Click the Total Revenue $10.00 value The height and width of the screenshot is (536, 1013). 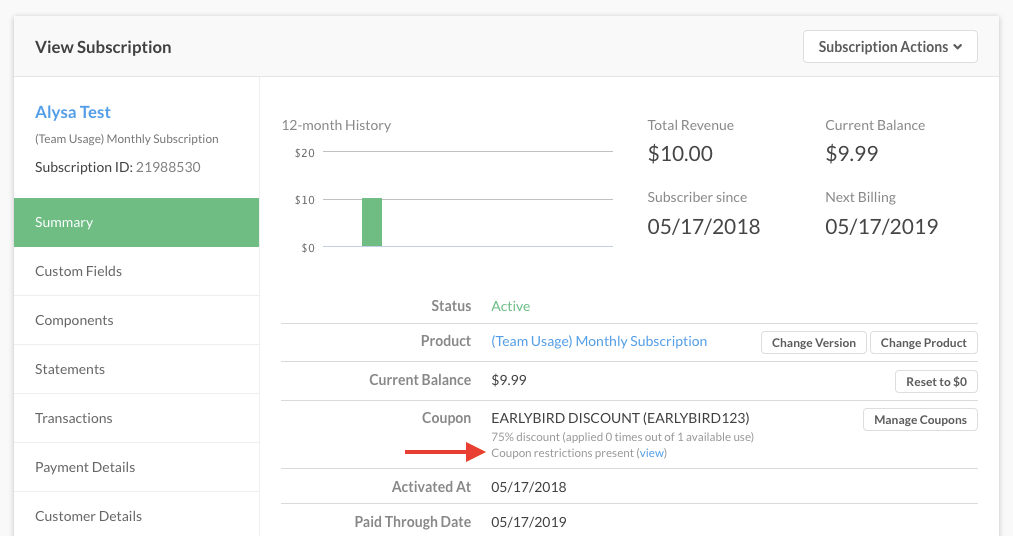[x=680, y=154]
